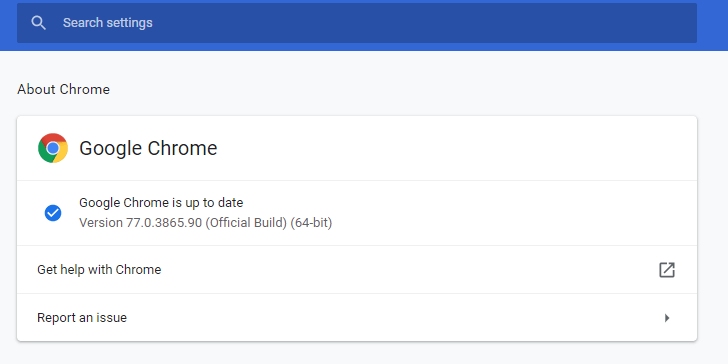Screen dimensions: 728x364
Task: Click the About Chrome page heading
Action: pos(64,89)
